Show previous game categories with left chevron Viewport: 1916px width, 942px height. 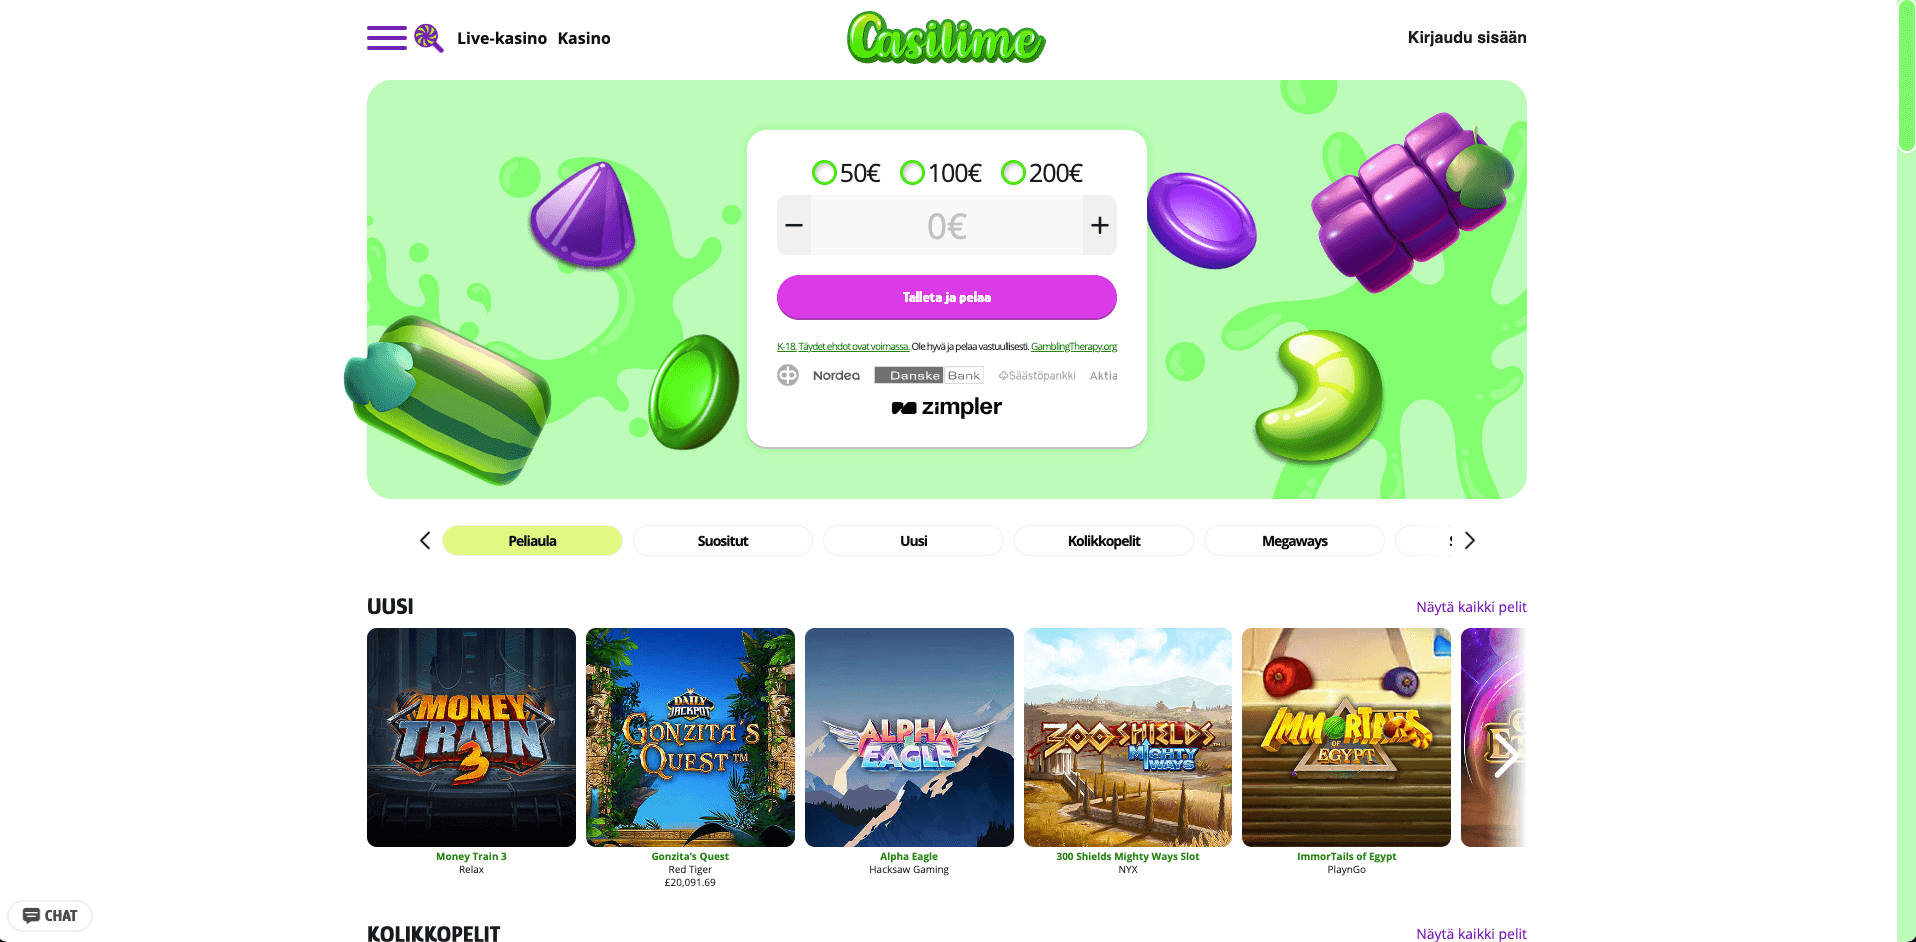coord(425,540)
